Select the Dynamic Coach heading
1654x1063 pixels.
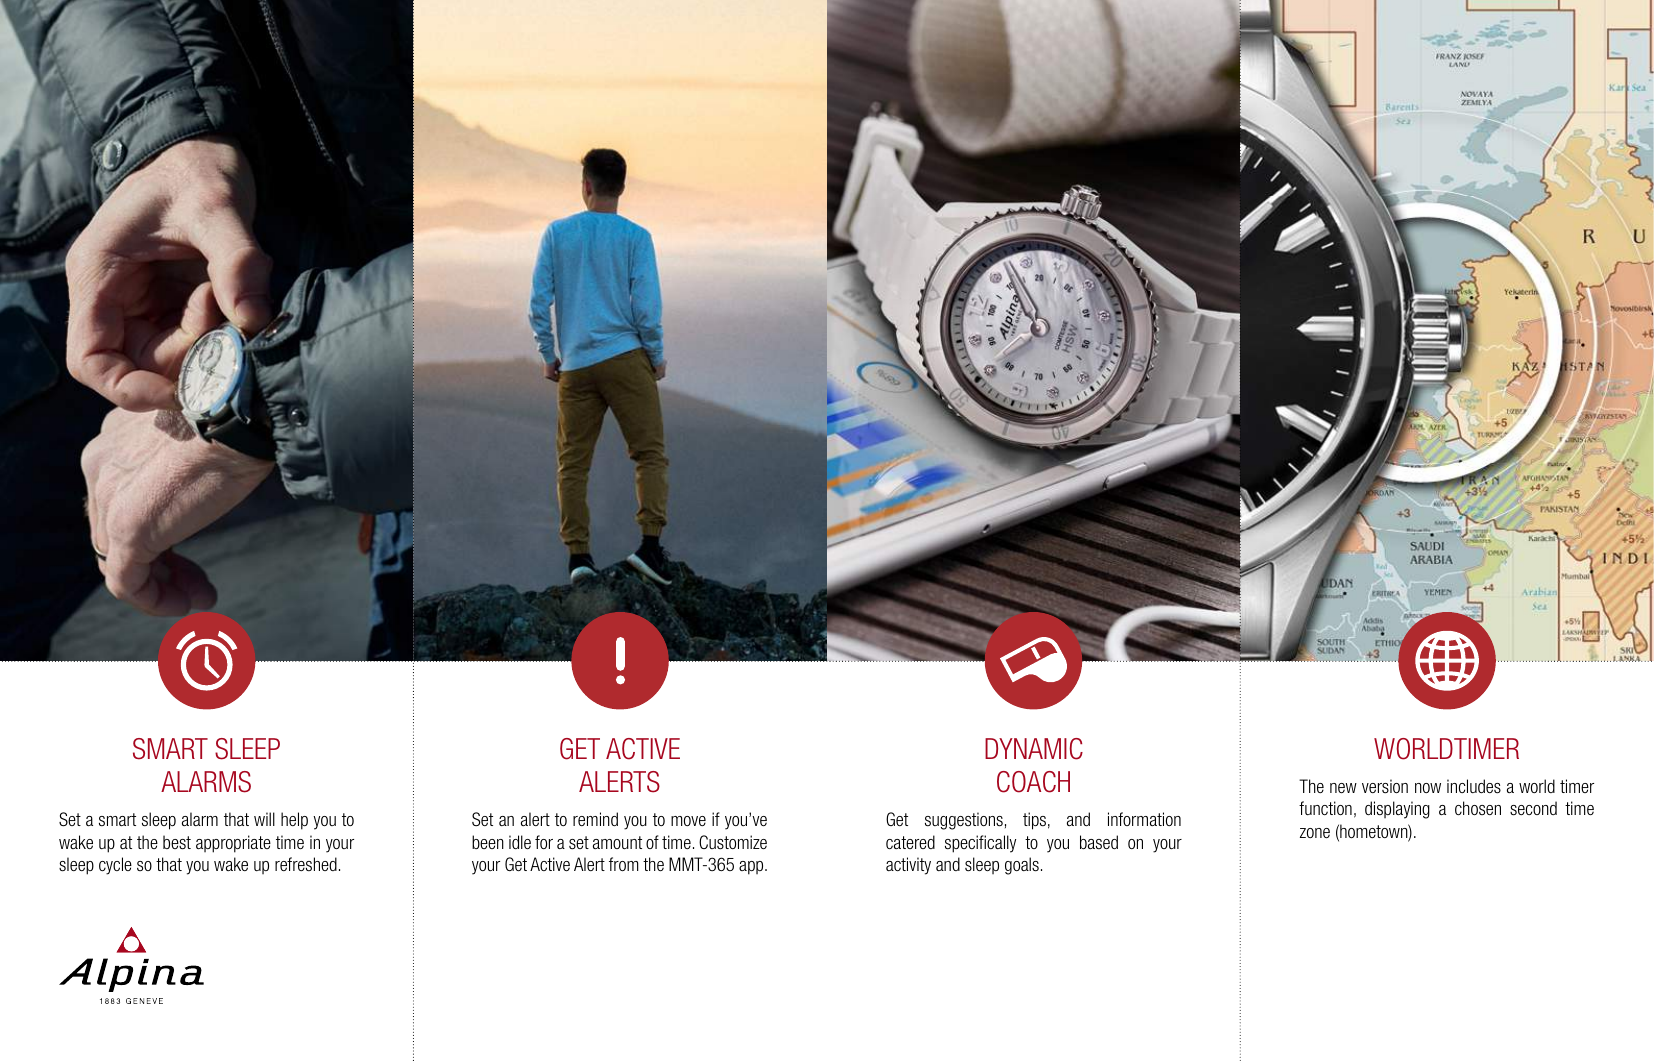click(1033, 765)
